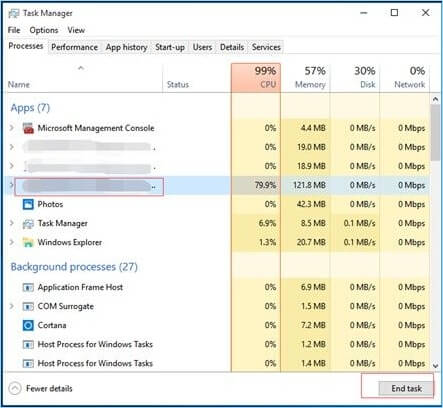Expand blurred app row using 18.9 MB
This screenshot has height=408, width=443.
point(12,166)
